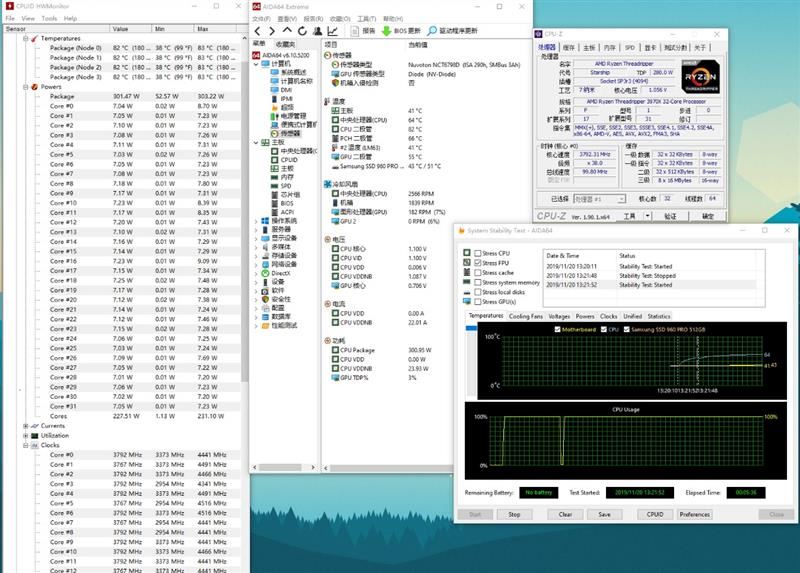Enable the Stress cache checkbox
Screen dimensions: 800x573
tap(478, 272)
